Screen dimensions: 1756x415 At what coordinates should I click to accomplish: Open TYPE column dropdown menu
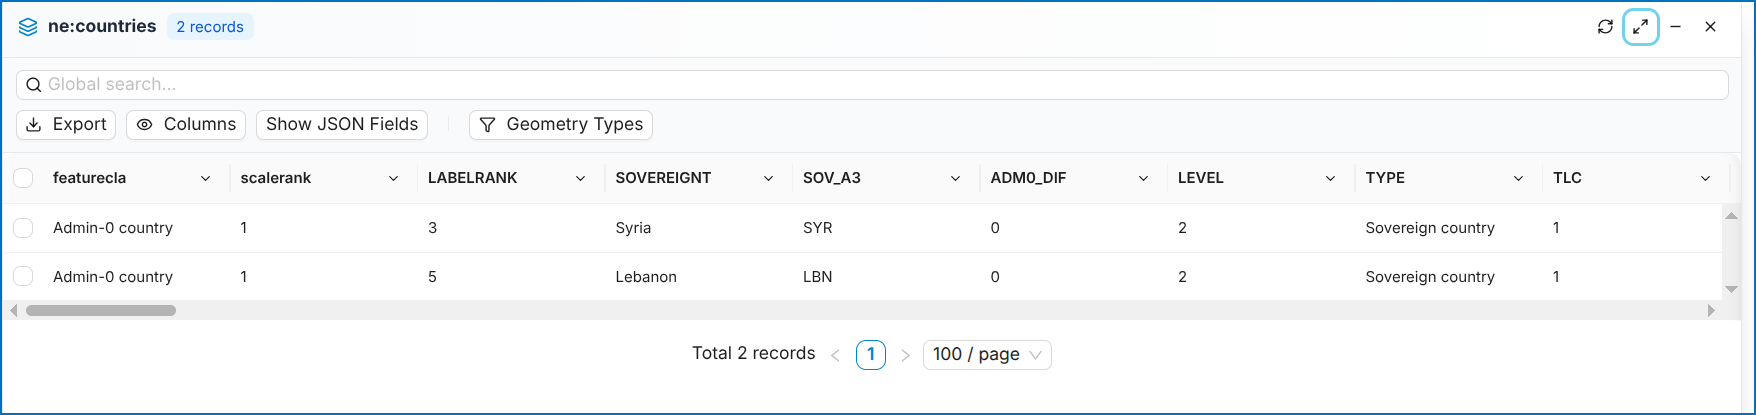tap(1518, 179)
